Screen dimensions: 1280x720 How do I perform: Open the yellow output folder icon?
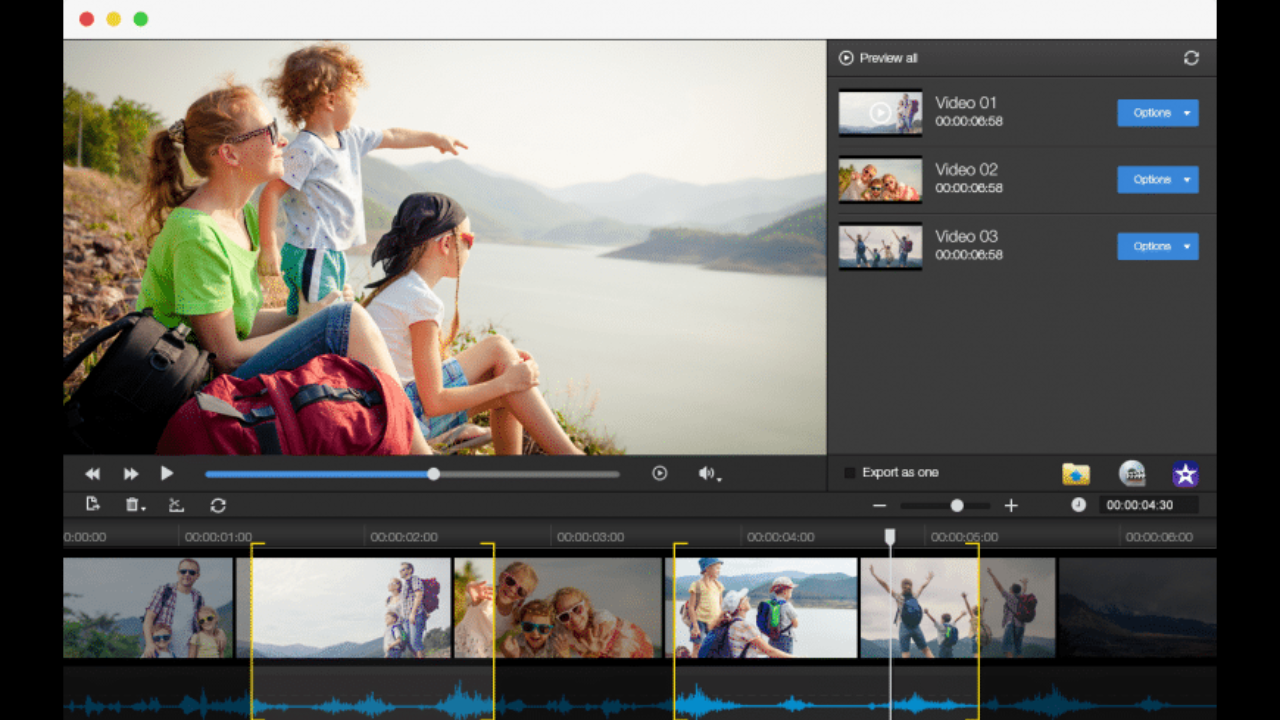(x=1076, y=474)
